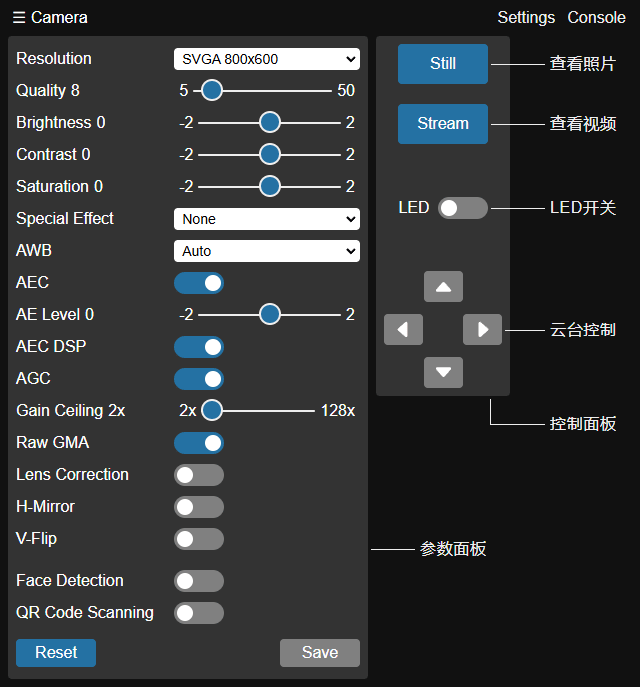Click the pan-tilt left arrow button
640x687 pixels.
coord(403,329)
